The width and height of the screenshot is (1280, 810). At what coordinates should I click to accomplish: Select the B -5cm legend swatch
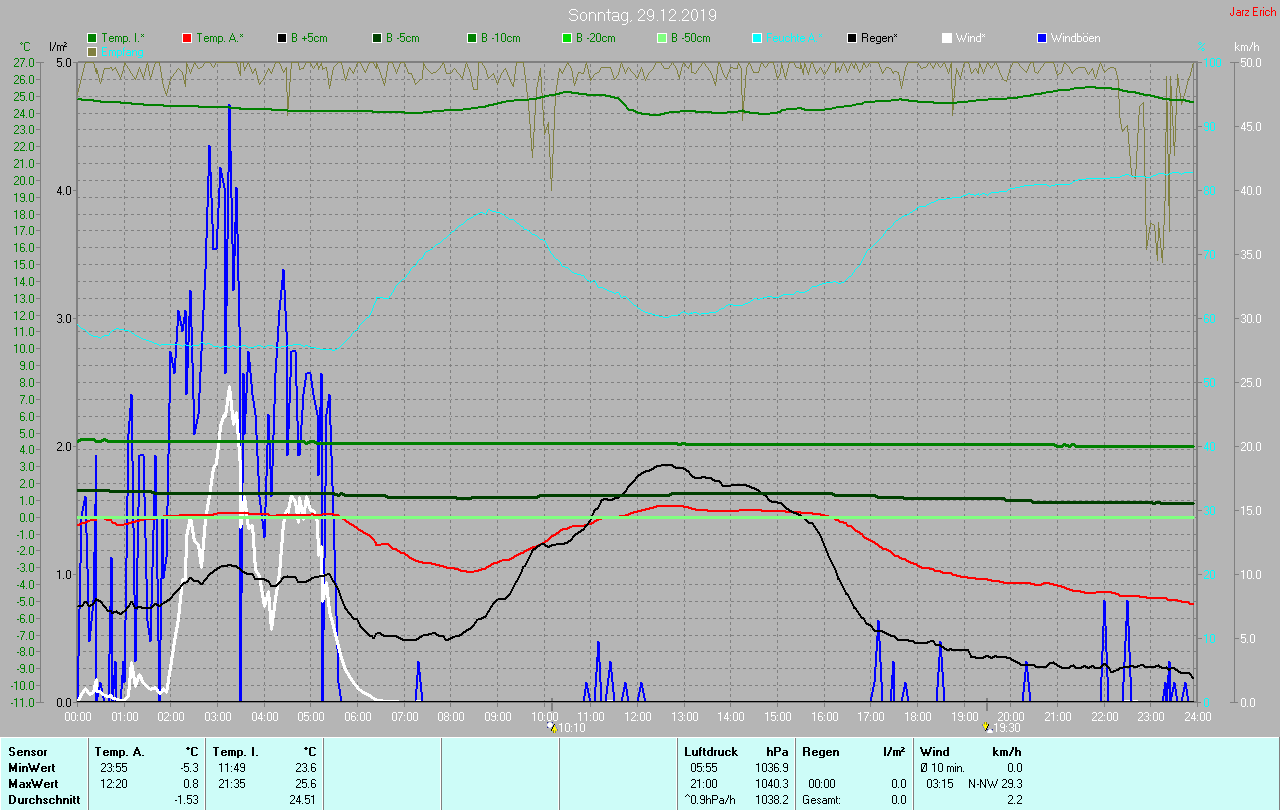(x=377, y=38)
